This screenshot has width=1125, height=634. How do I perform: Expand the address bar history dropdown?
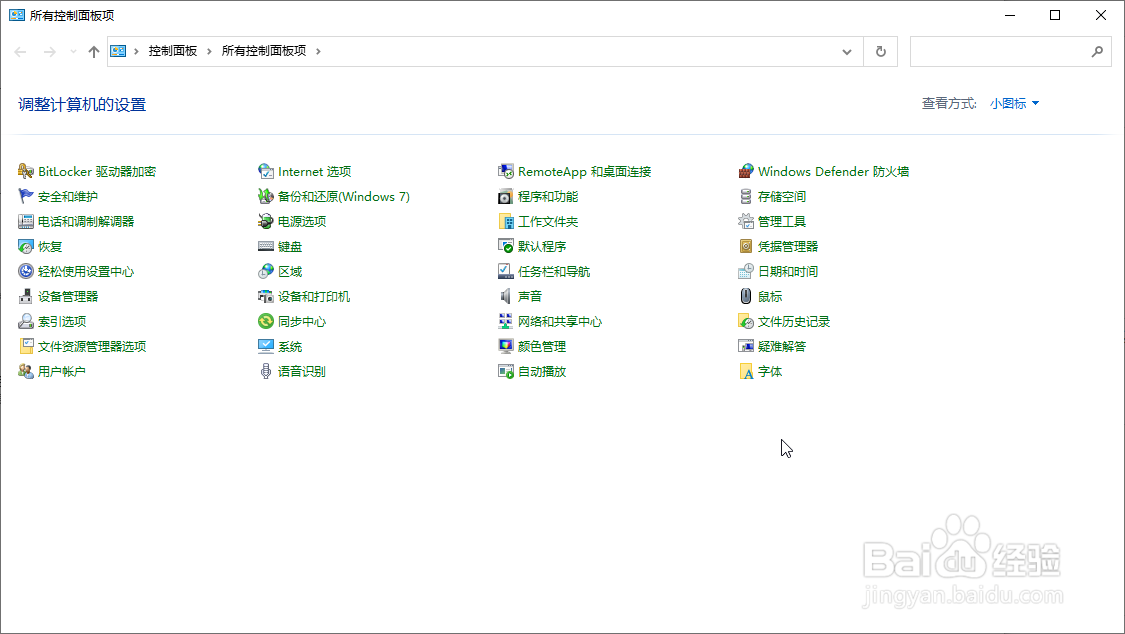[847, 52]
